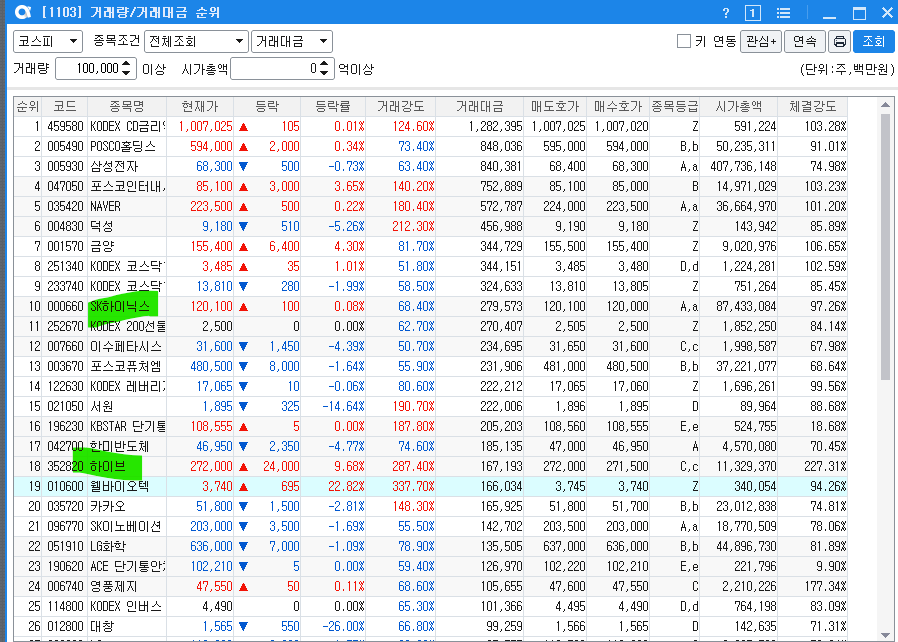898x642 pixels.
Task: Sort by the 매도호가 column header
Action: [x=555, y=107]
